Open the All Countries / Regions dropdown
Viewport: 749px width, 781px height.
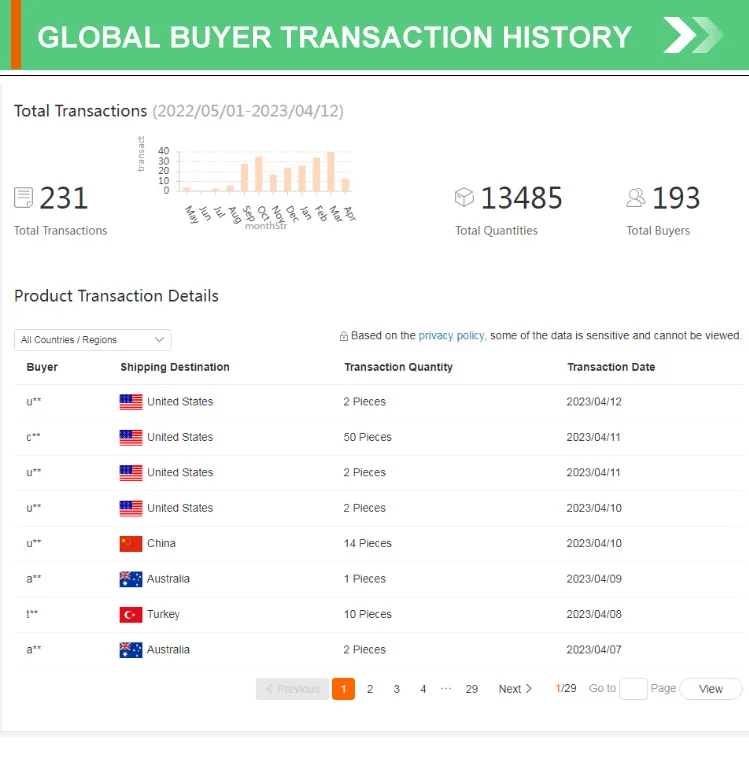[x=93, y=340]
